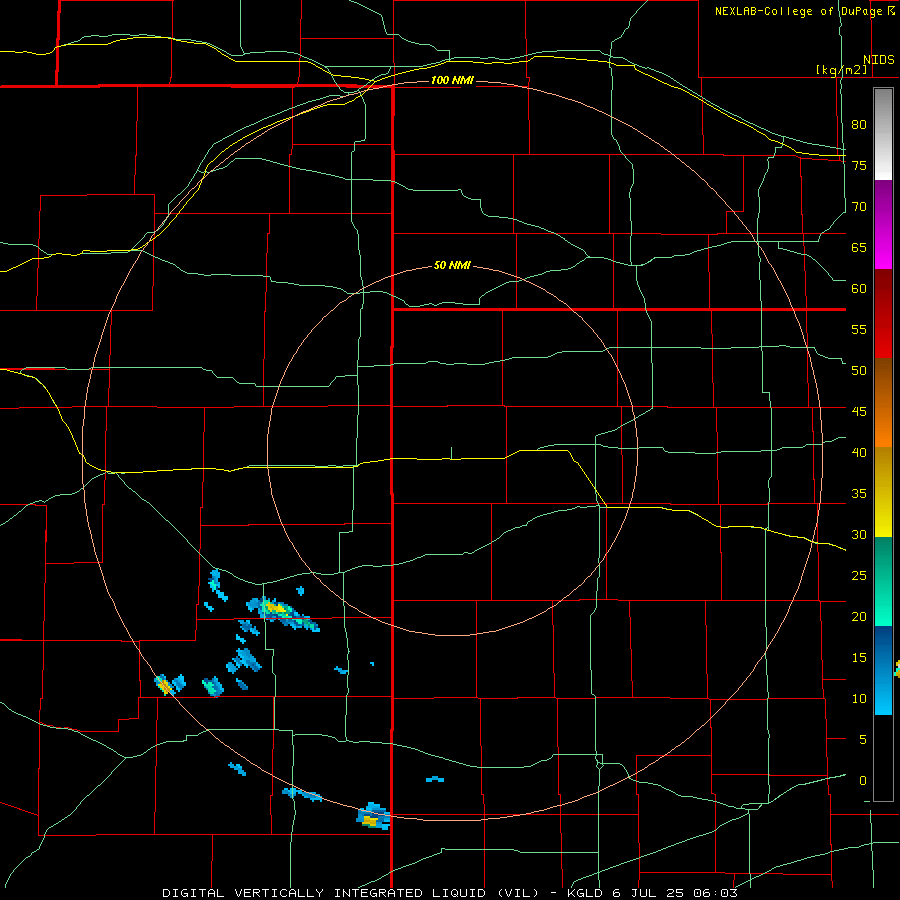Click the 30 value on the VIL scale

click(859, 534)
